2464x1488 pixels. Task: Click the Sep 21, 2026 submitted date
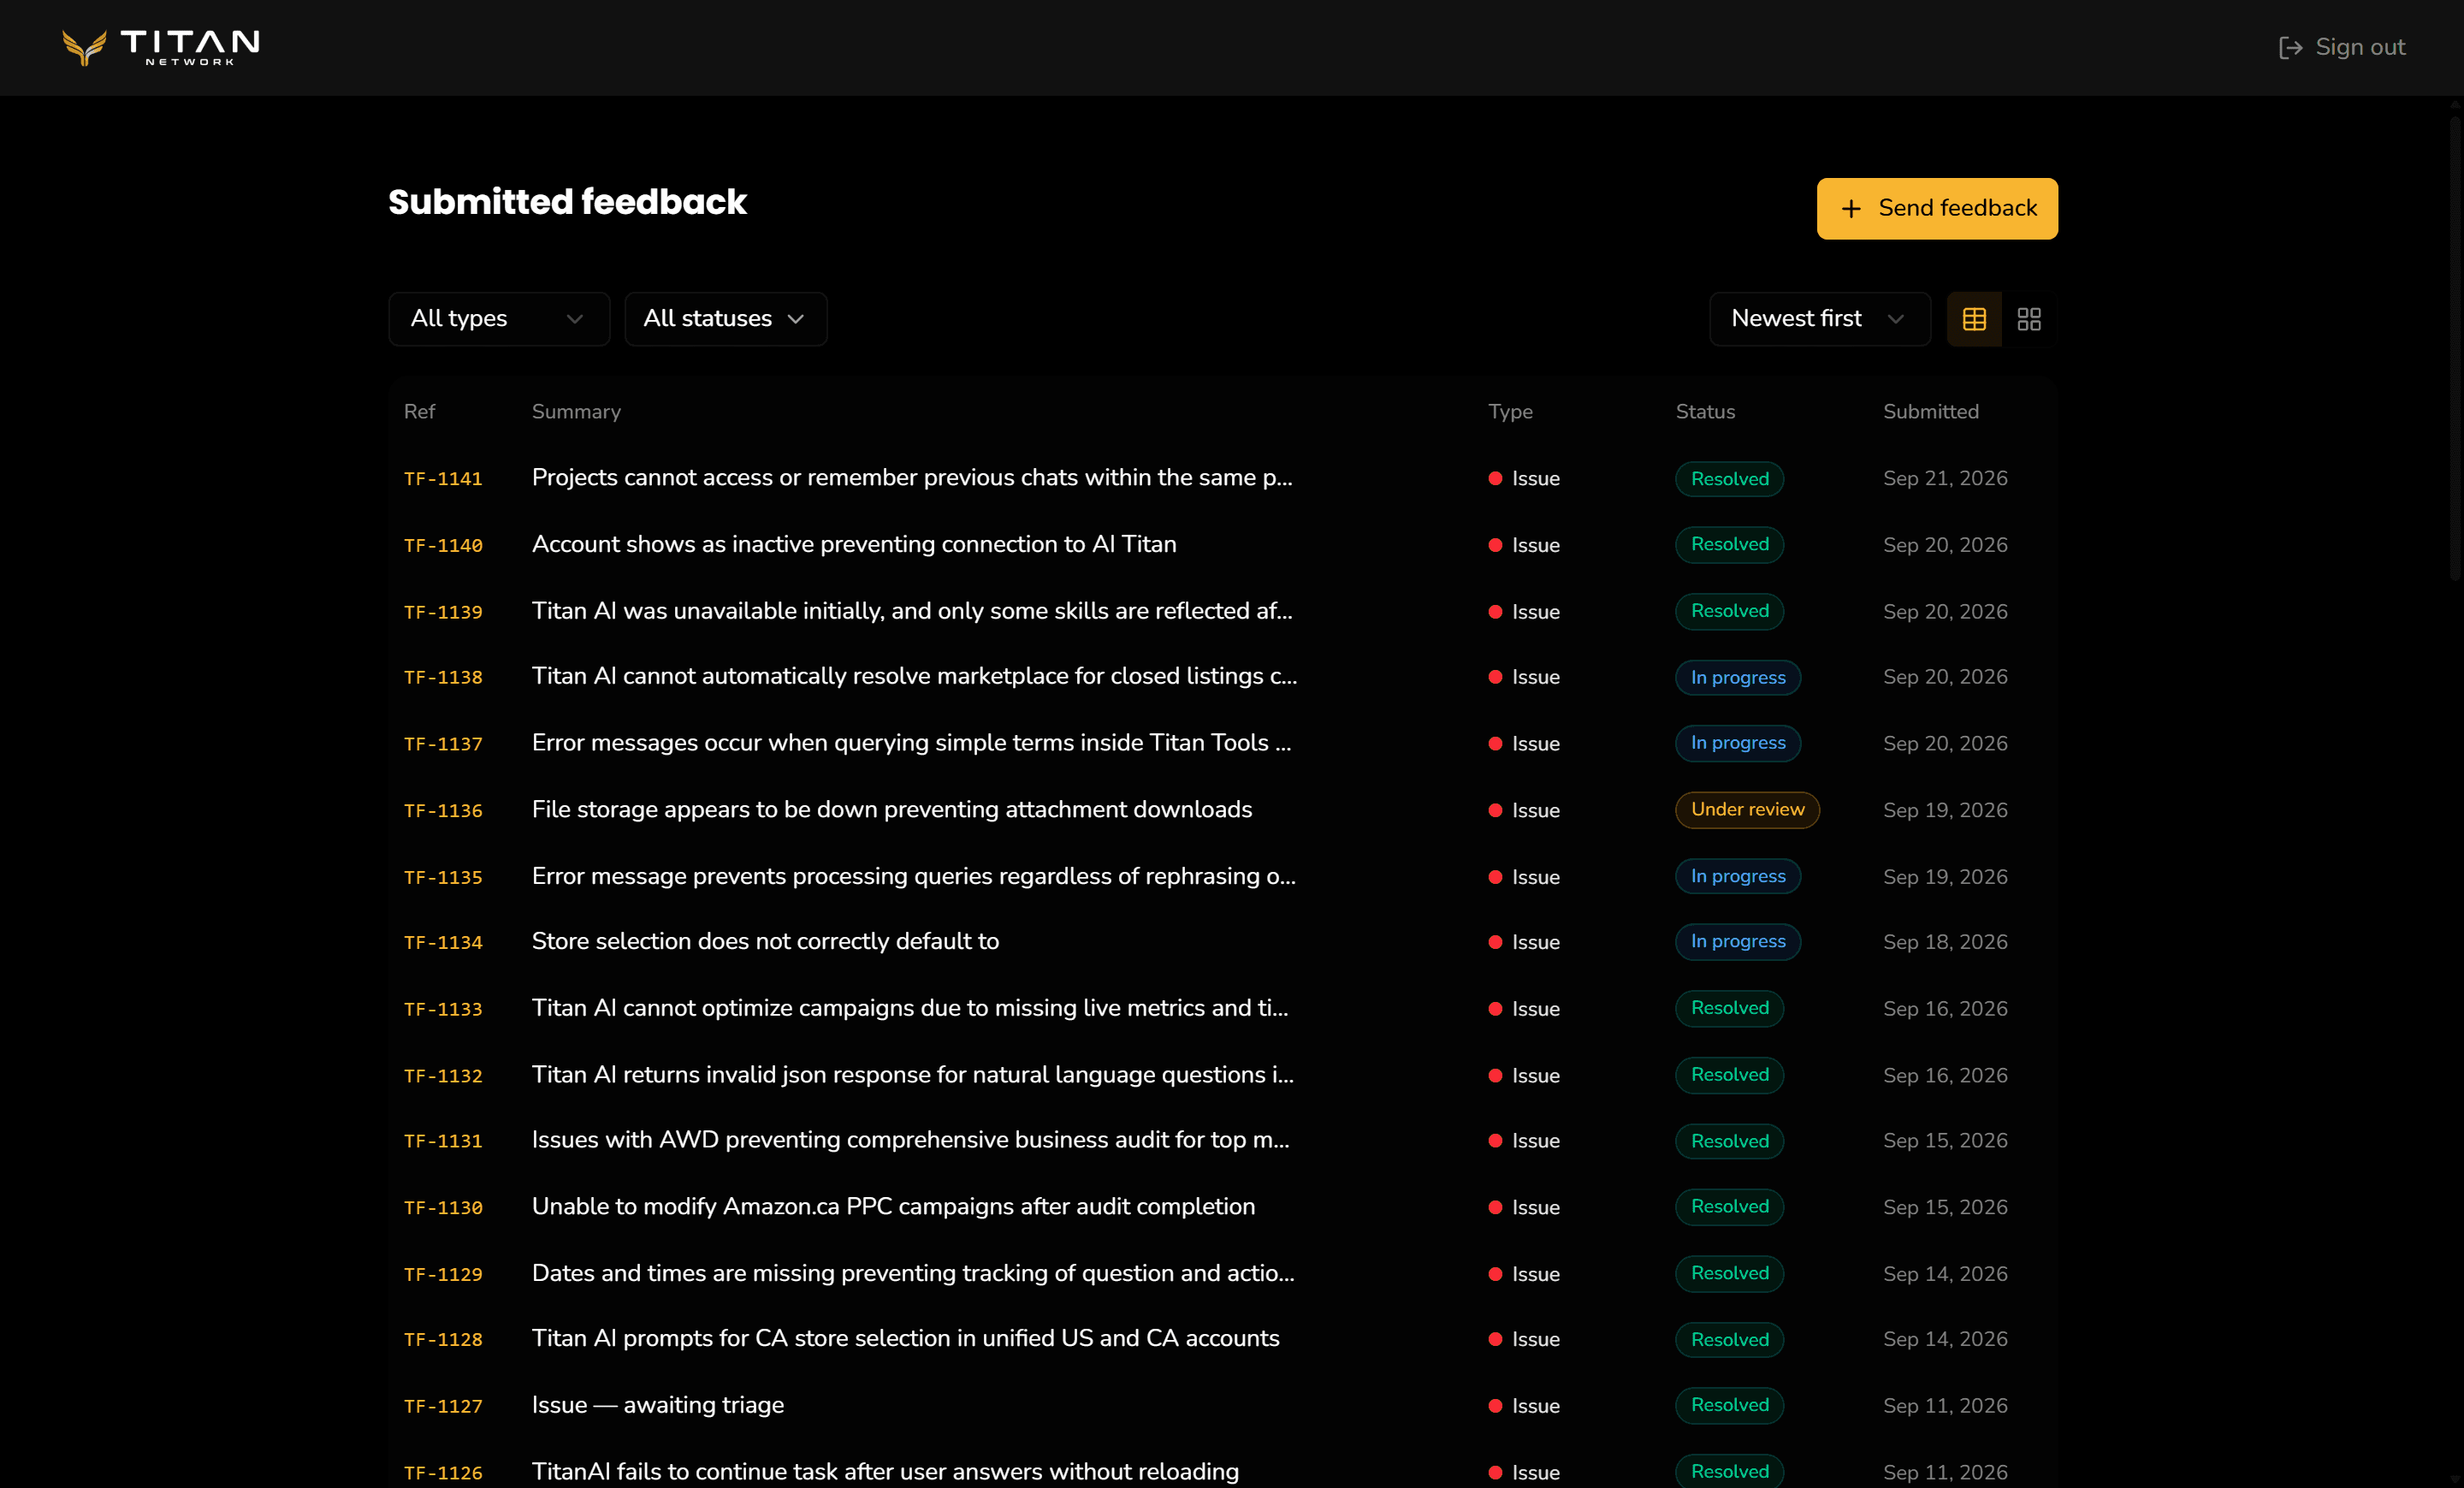tap(1945, 478)
